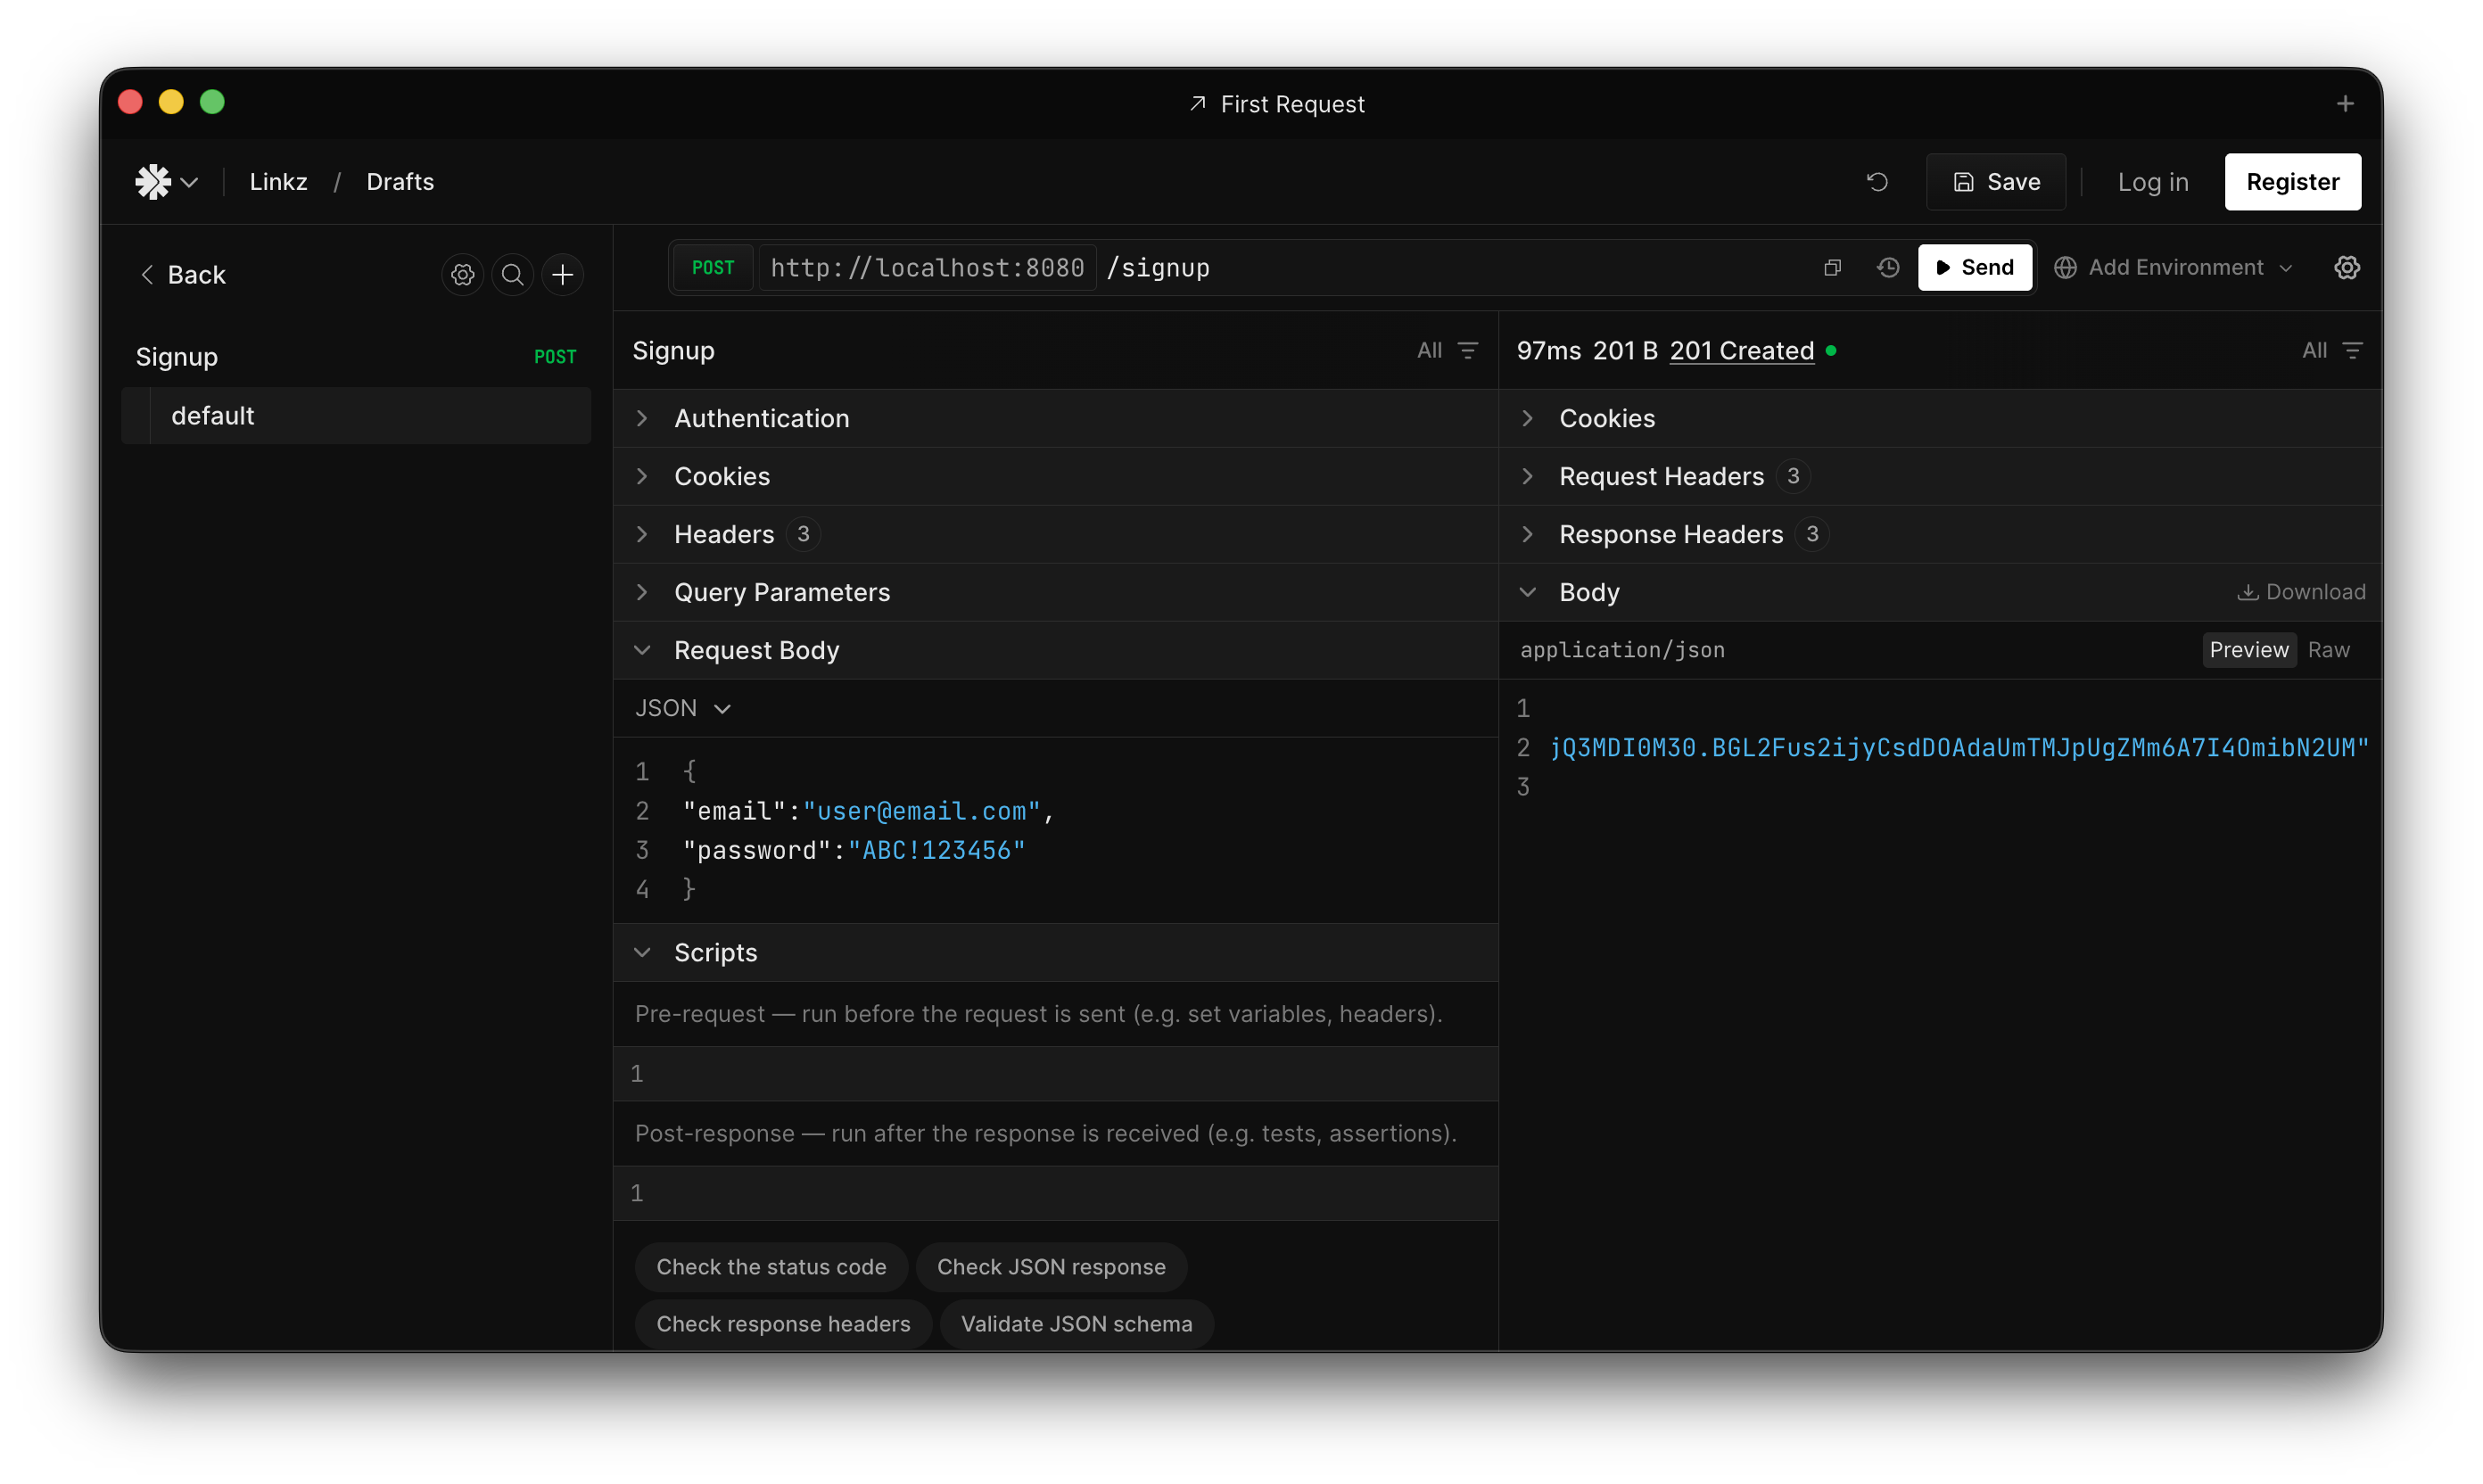Screen dimensions: 2483x1484
Task: Click the yellow minimize window button
Action: (171, 102)
